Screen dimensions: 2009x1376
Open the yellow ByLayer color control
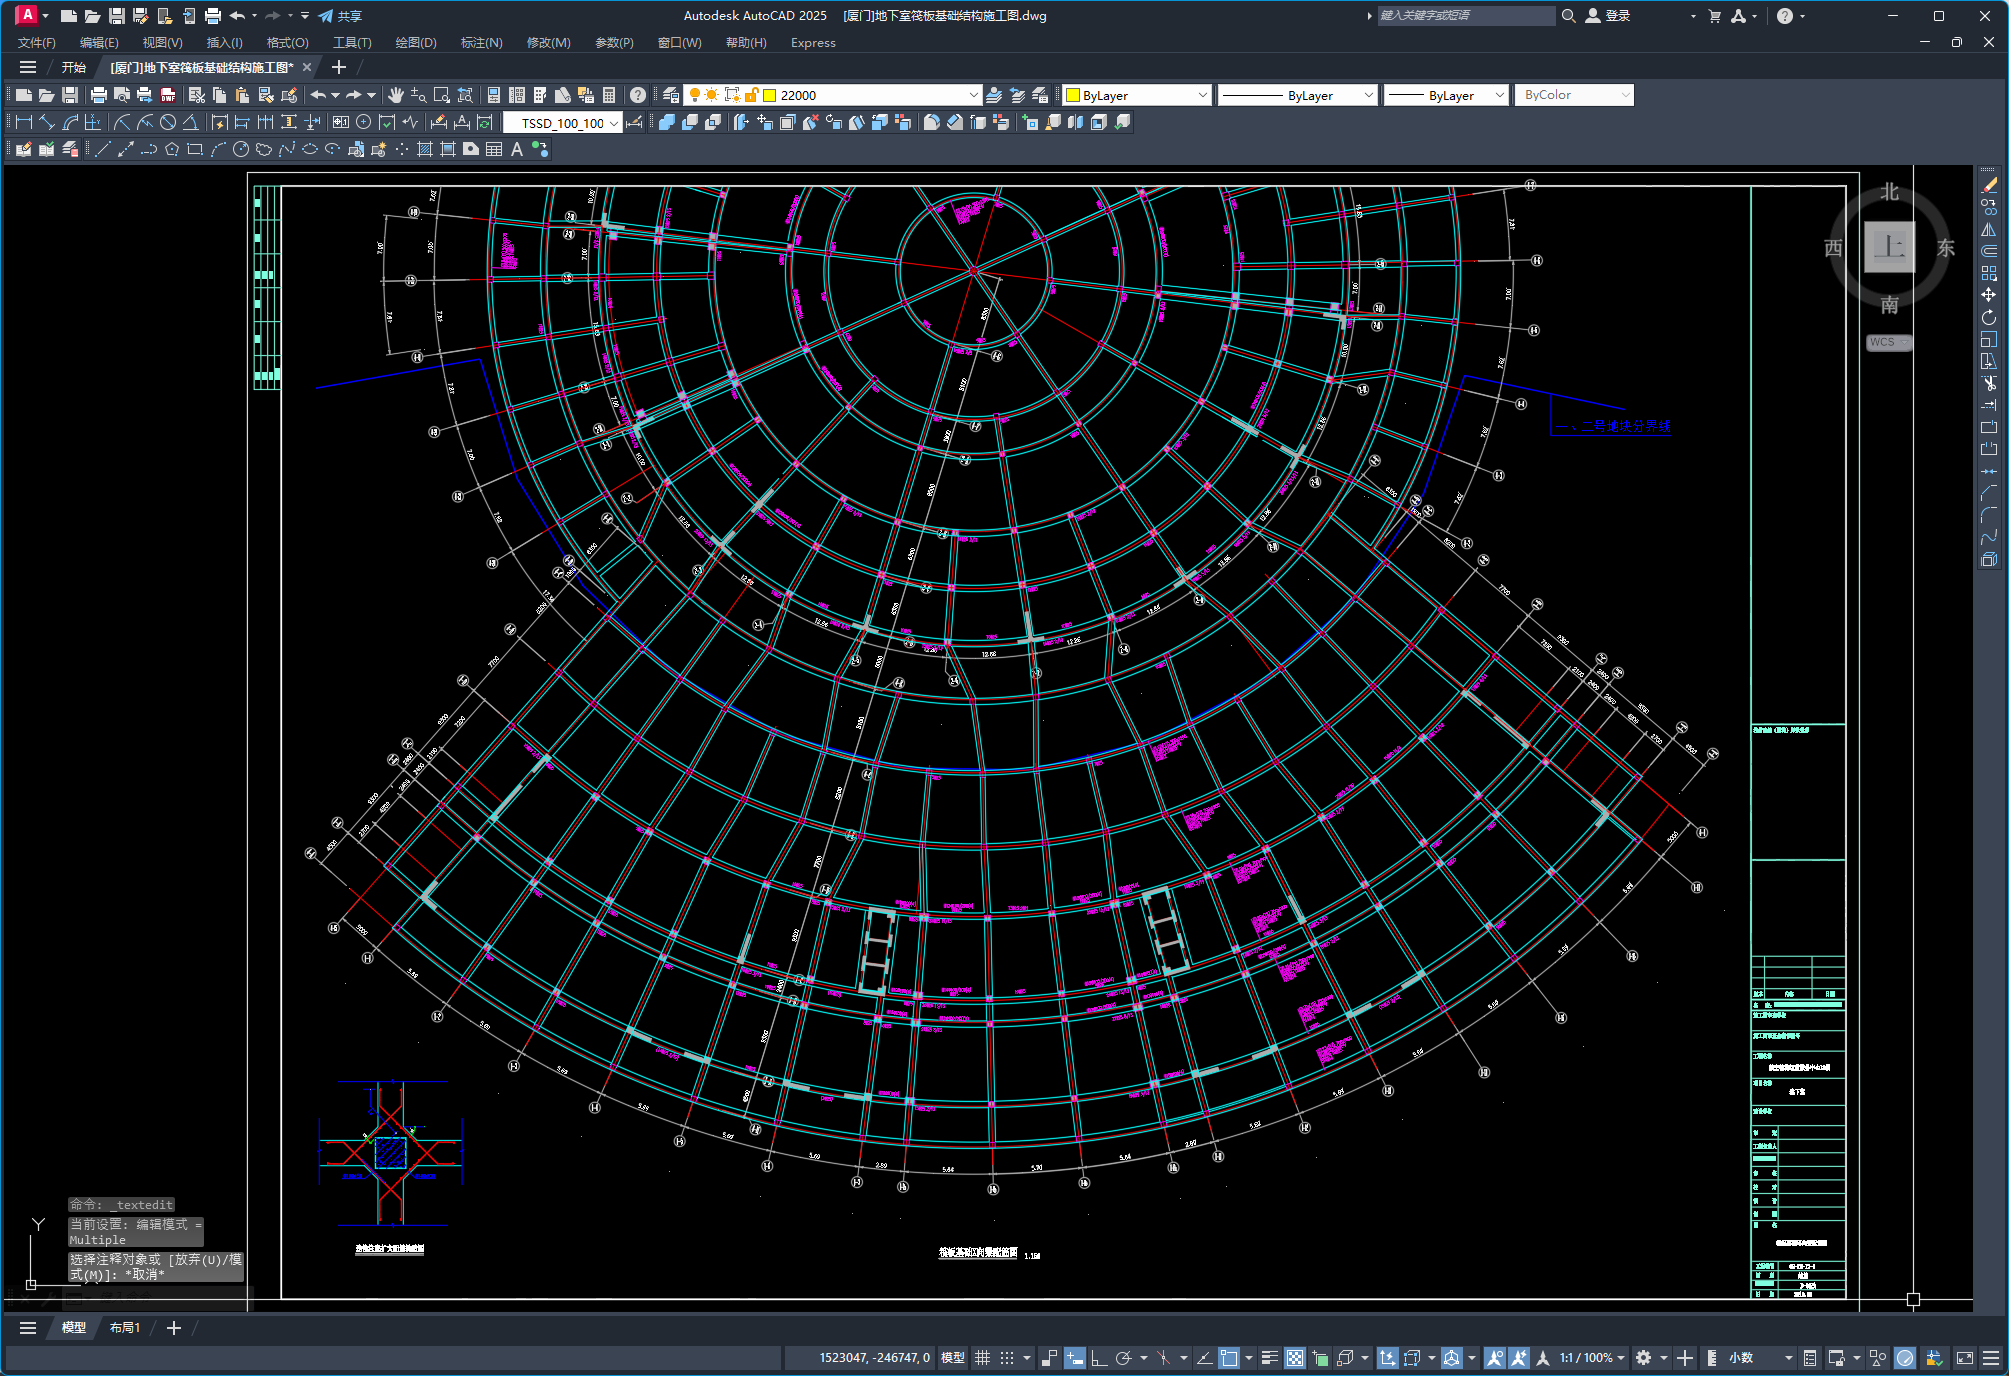(x=1137, y=96)
